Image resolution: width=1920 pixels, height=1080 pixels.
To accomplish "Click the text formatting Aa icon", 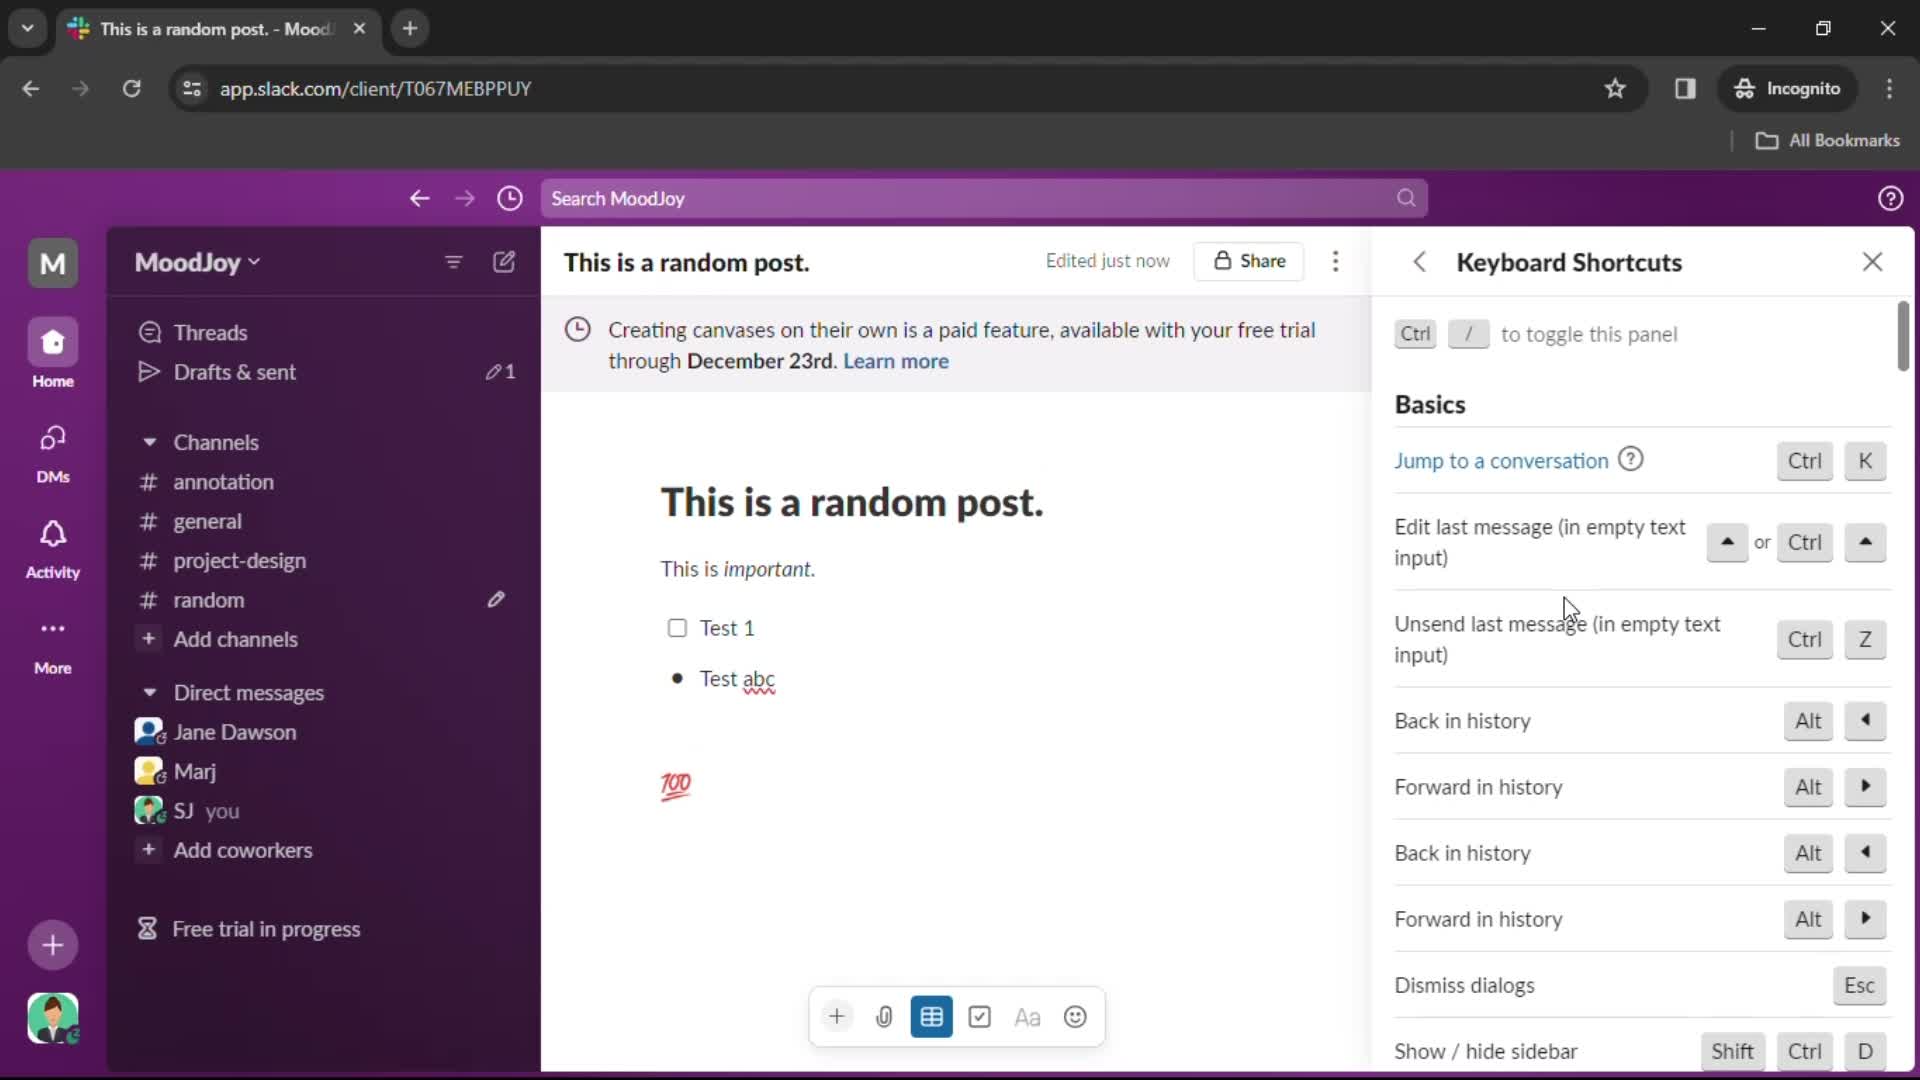I will point(1027,1017).
